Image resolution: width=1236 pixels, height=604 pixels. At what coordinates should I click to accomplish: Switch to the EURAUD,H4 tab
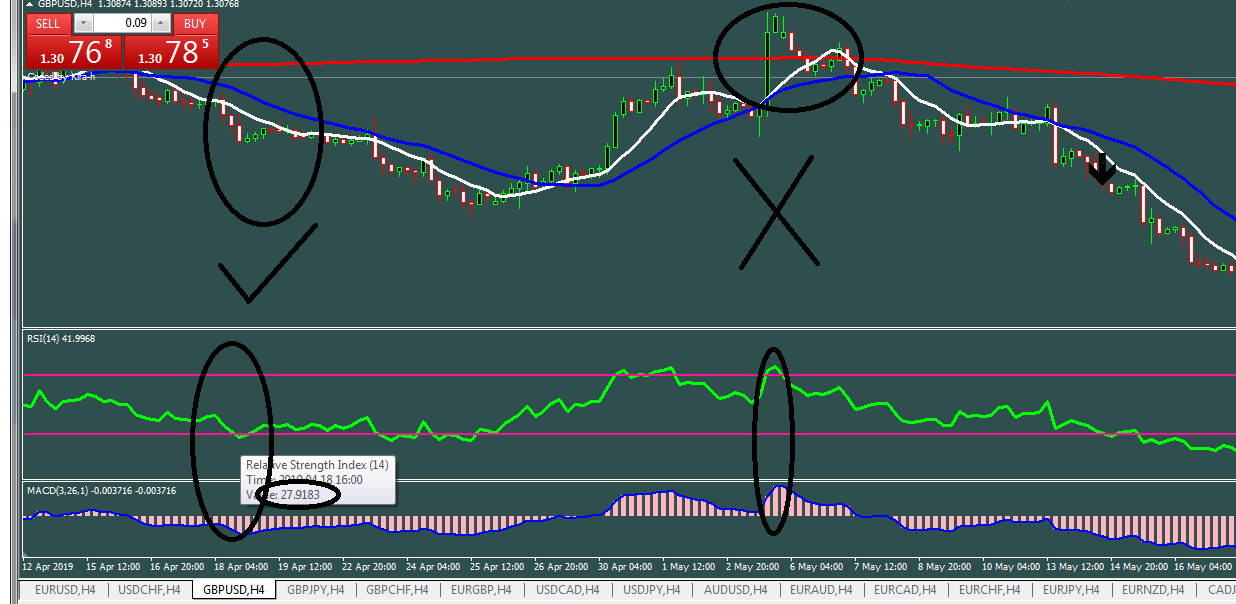pos(820,590)
